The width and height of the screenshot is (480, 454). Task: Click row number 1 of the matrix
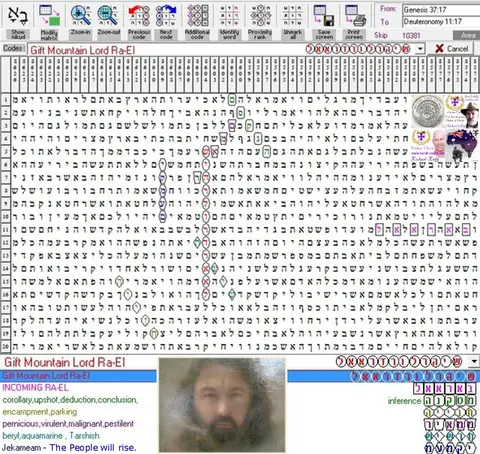pos(6,99)
